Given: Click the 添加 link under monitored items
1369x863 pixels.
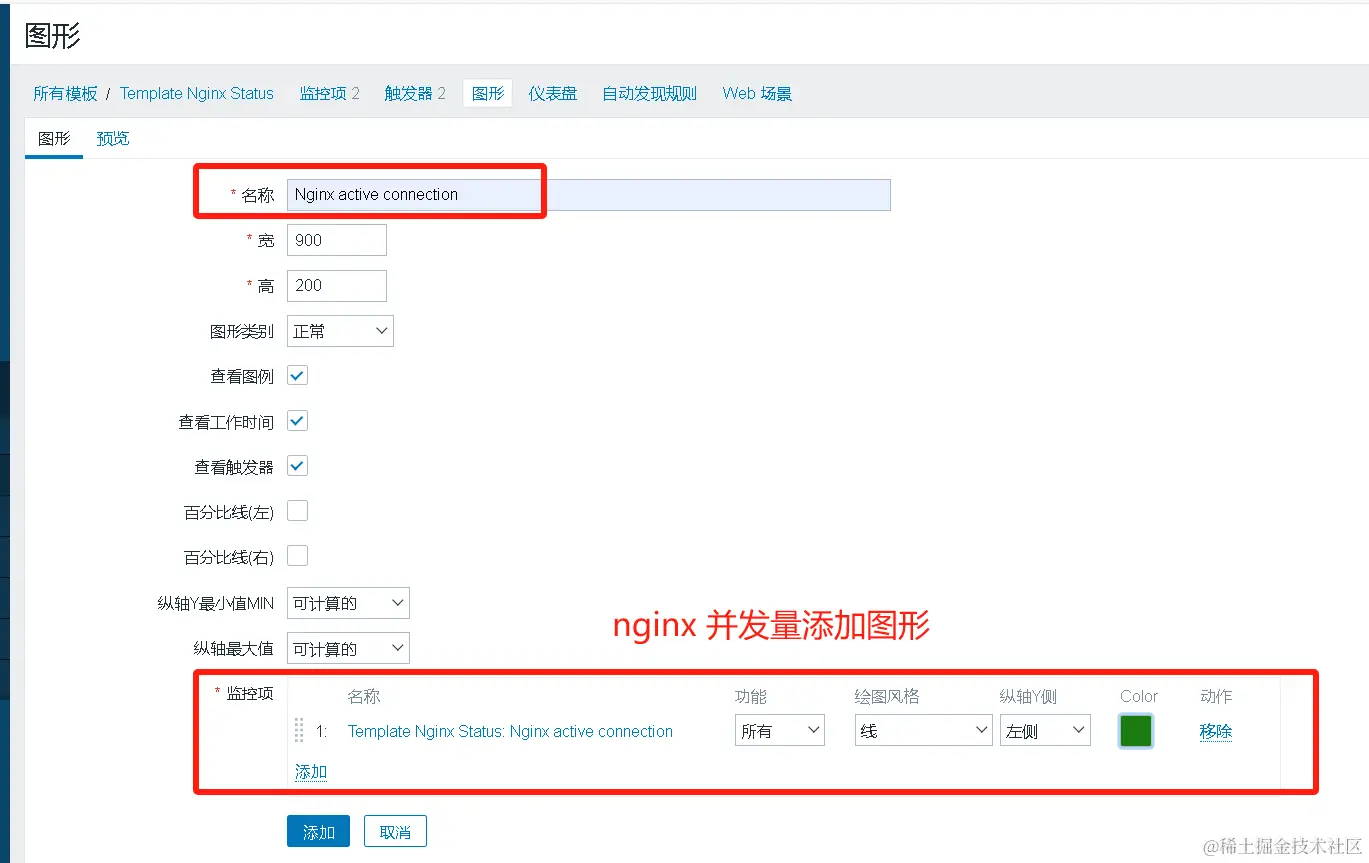Looking at the screenshot, I should coord(311,771).
